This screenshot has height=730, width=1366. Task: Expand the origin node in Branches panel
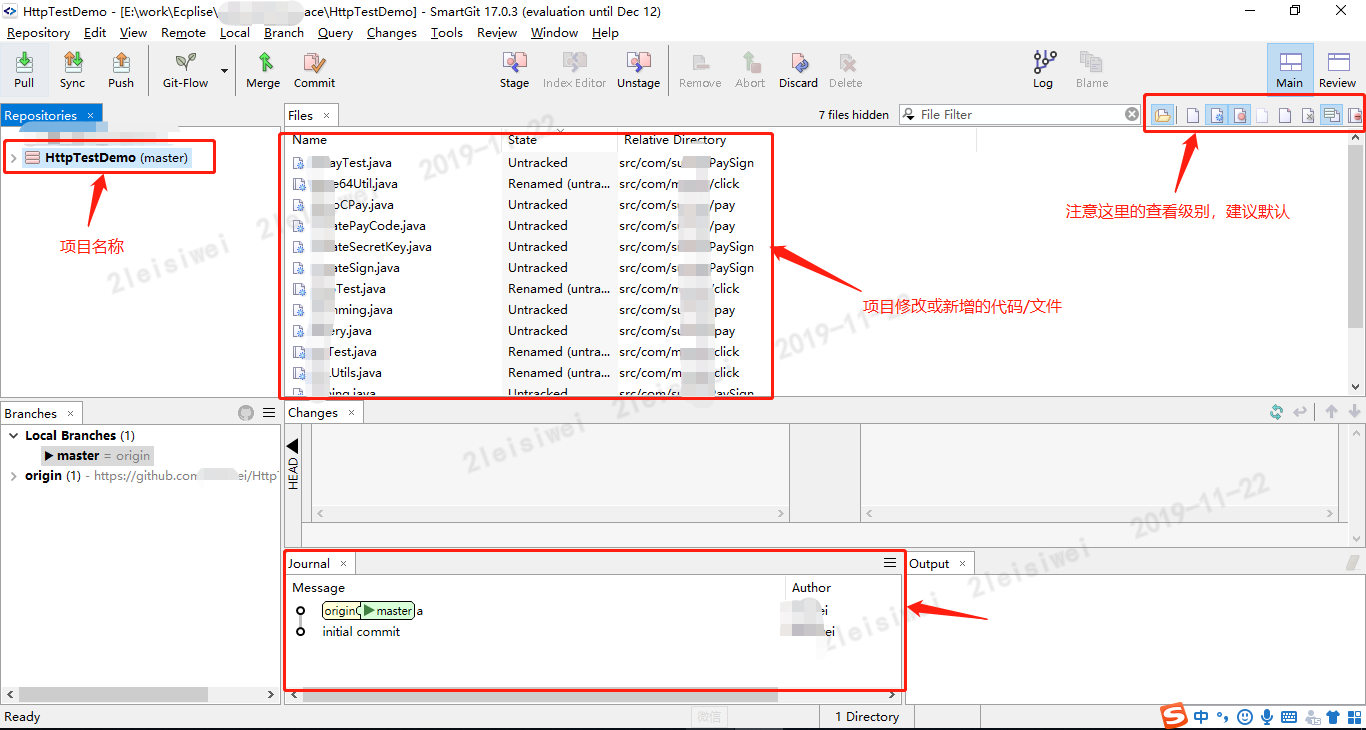point(13,475)
